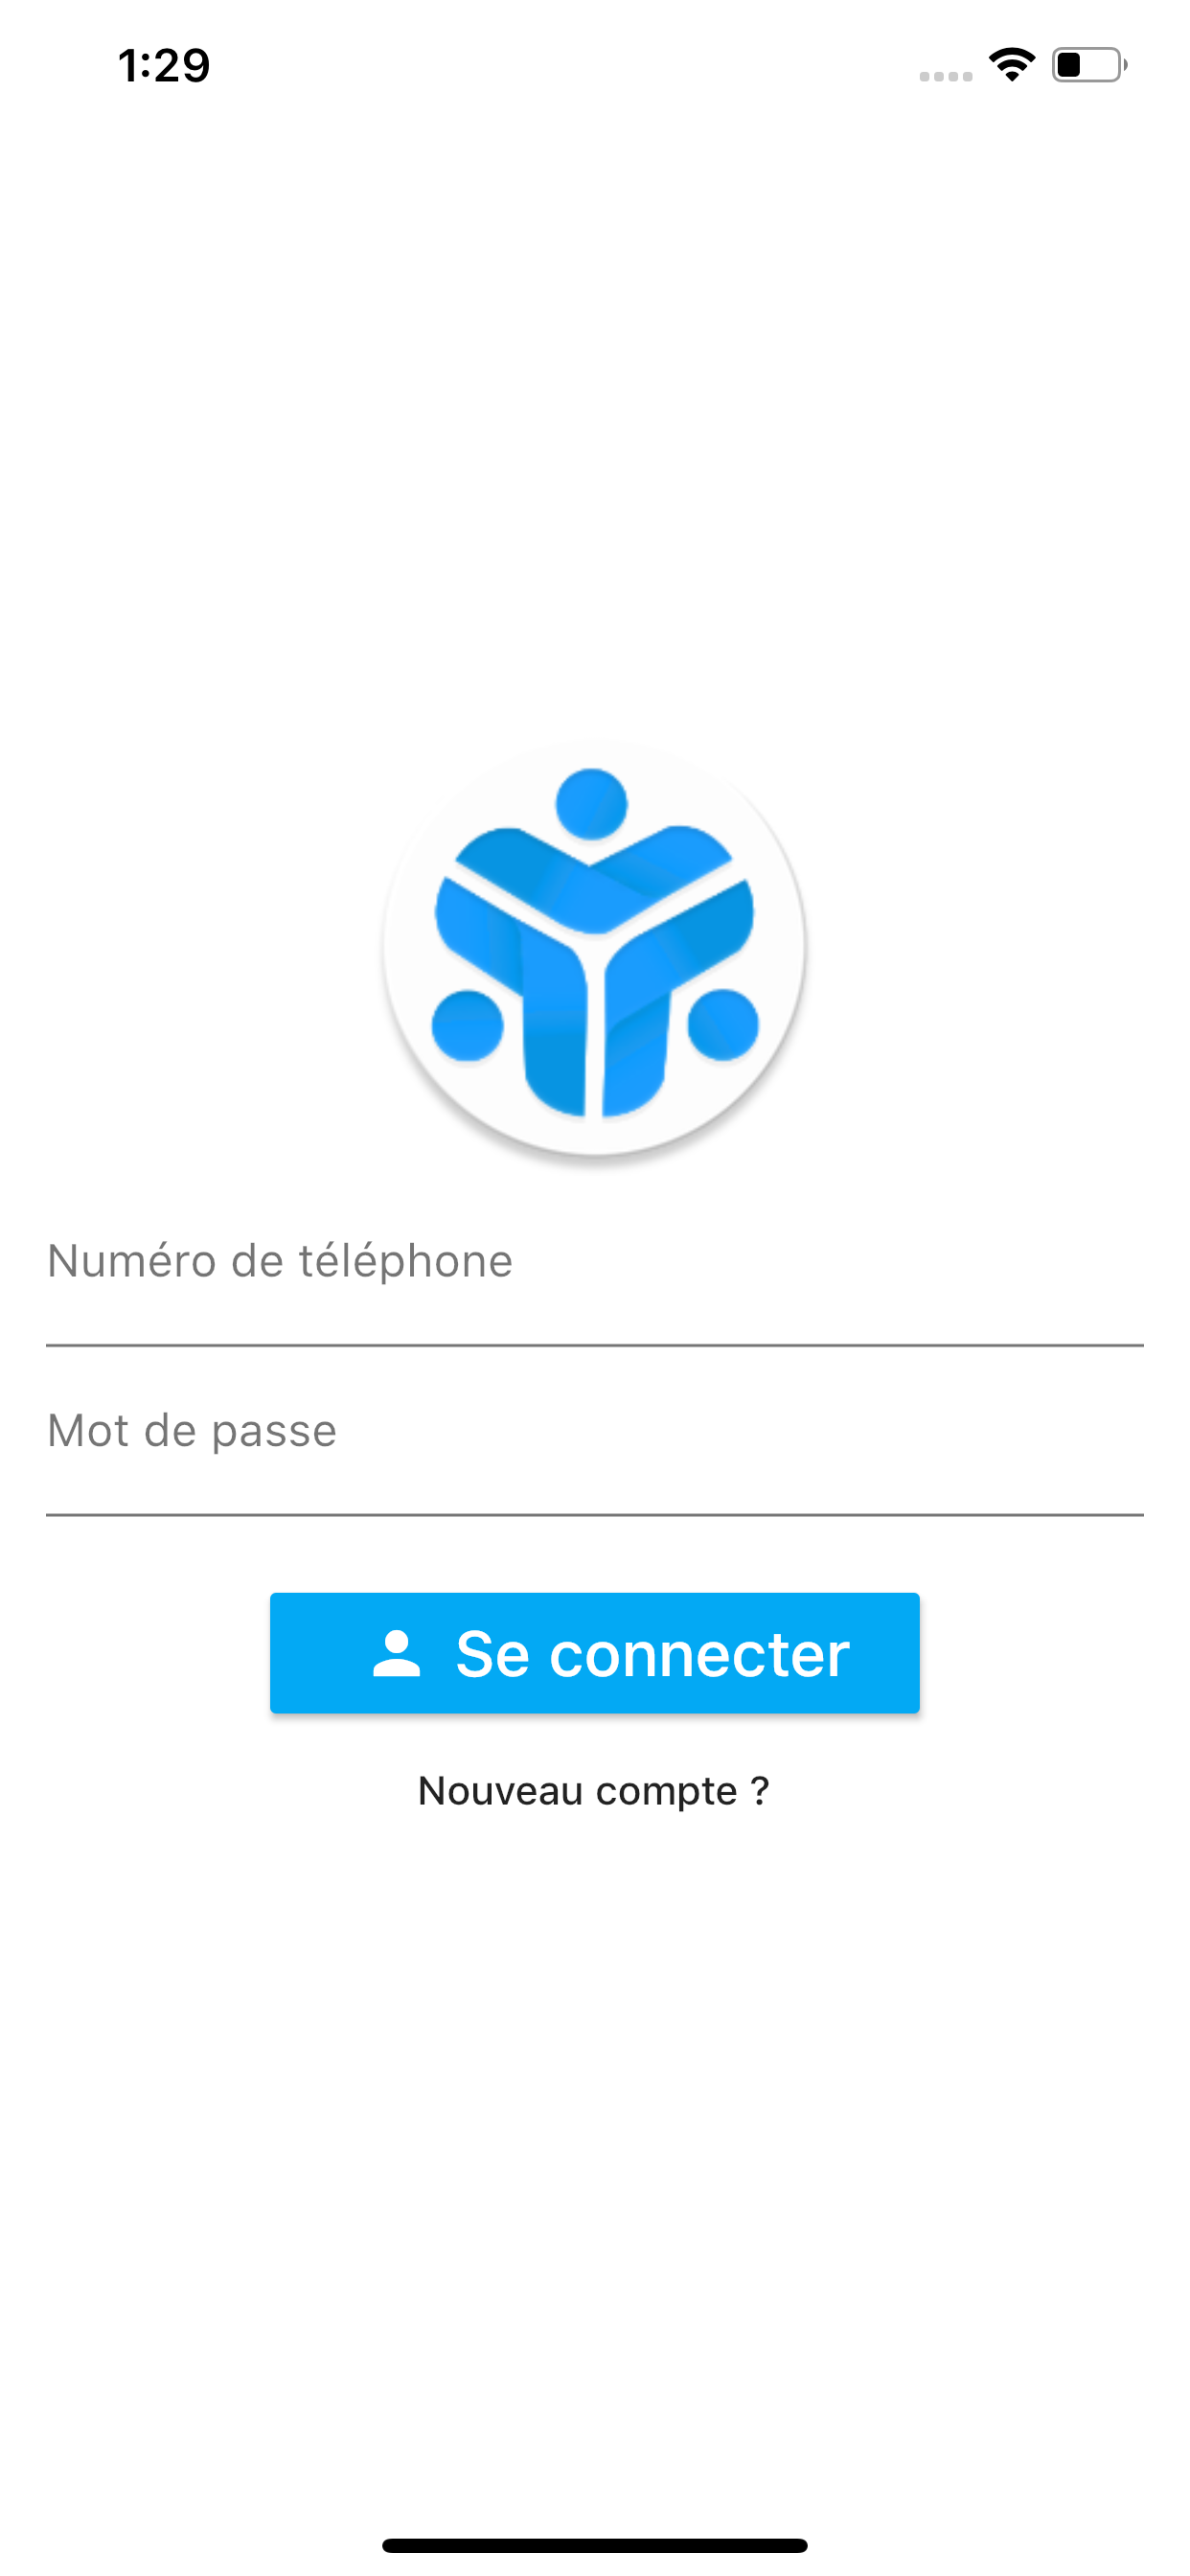Image resolution: width=1190 pixels, height=2576 pixels.
Task: Focus the Mot de passe field
Action: (x=594, y=1445)
